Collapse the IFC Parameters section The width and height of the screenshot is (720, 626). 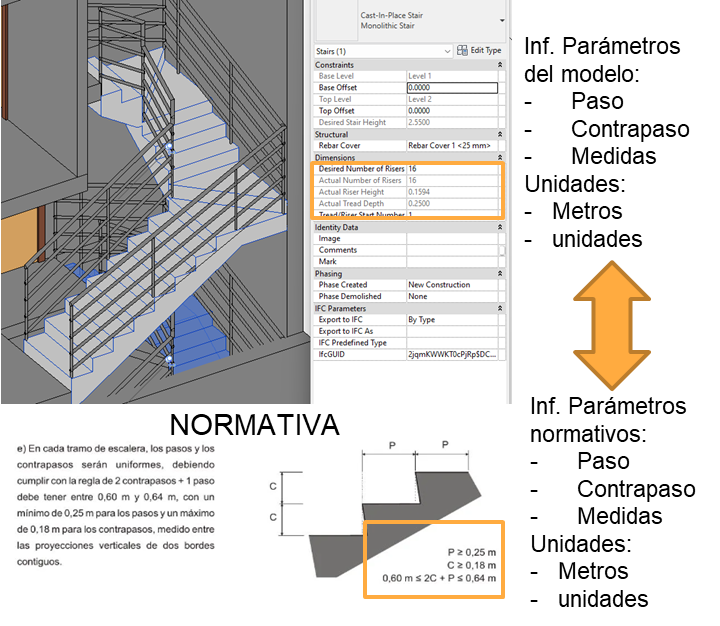500,308
